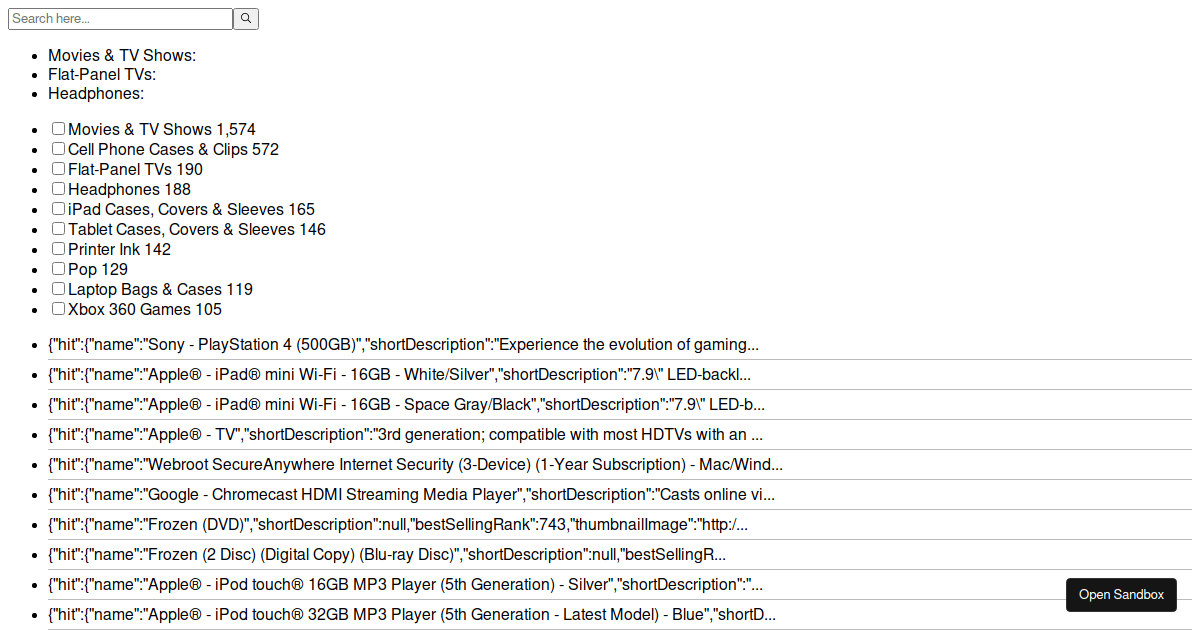Click the Webroot SecureAnywhere result entry

(x=620, y=465)
